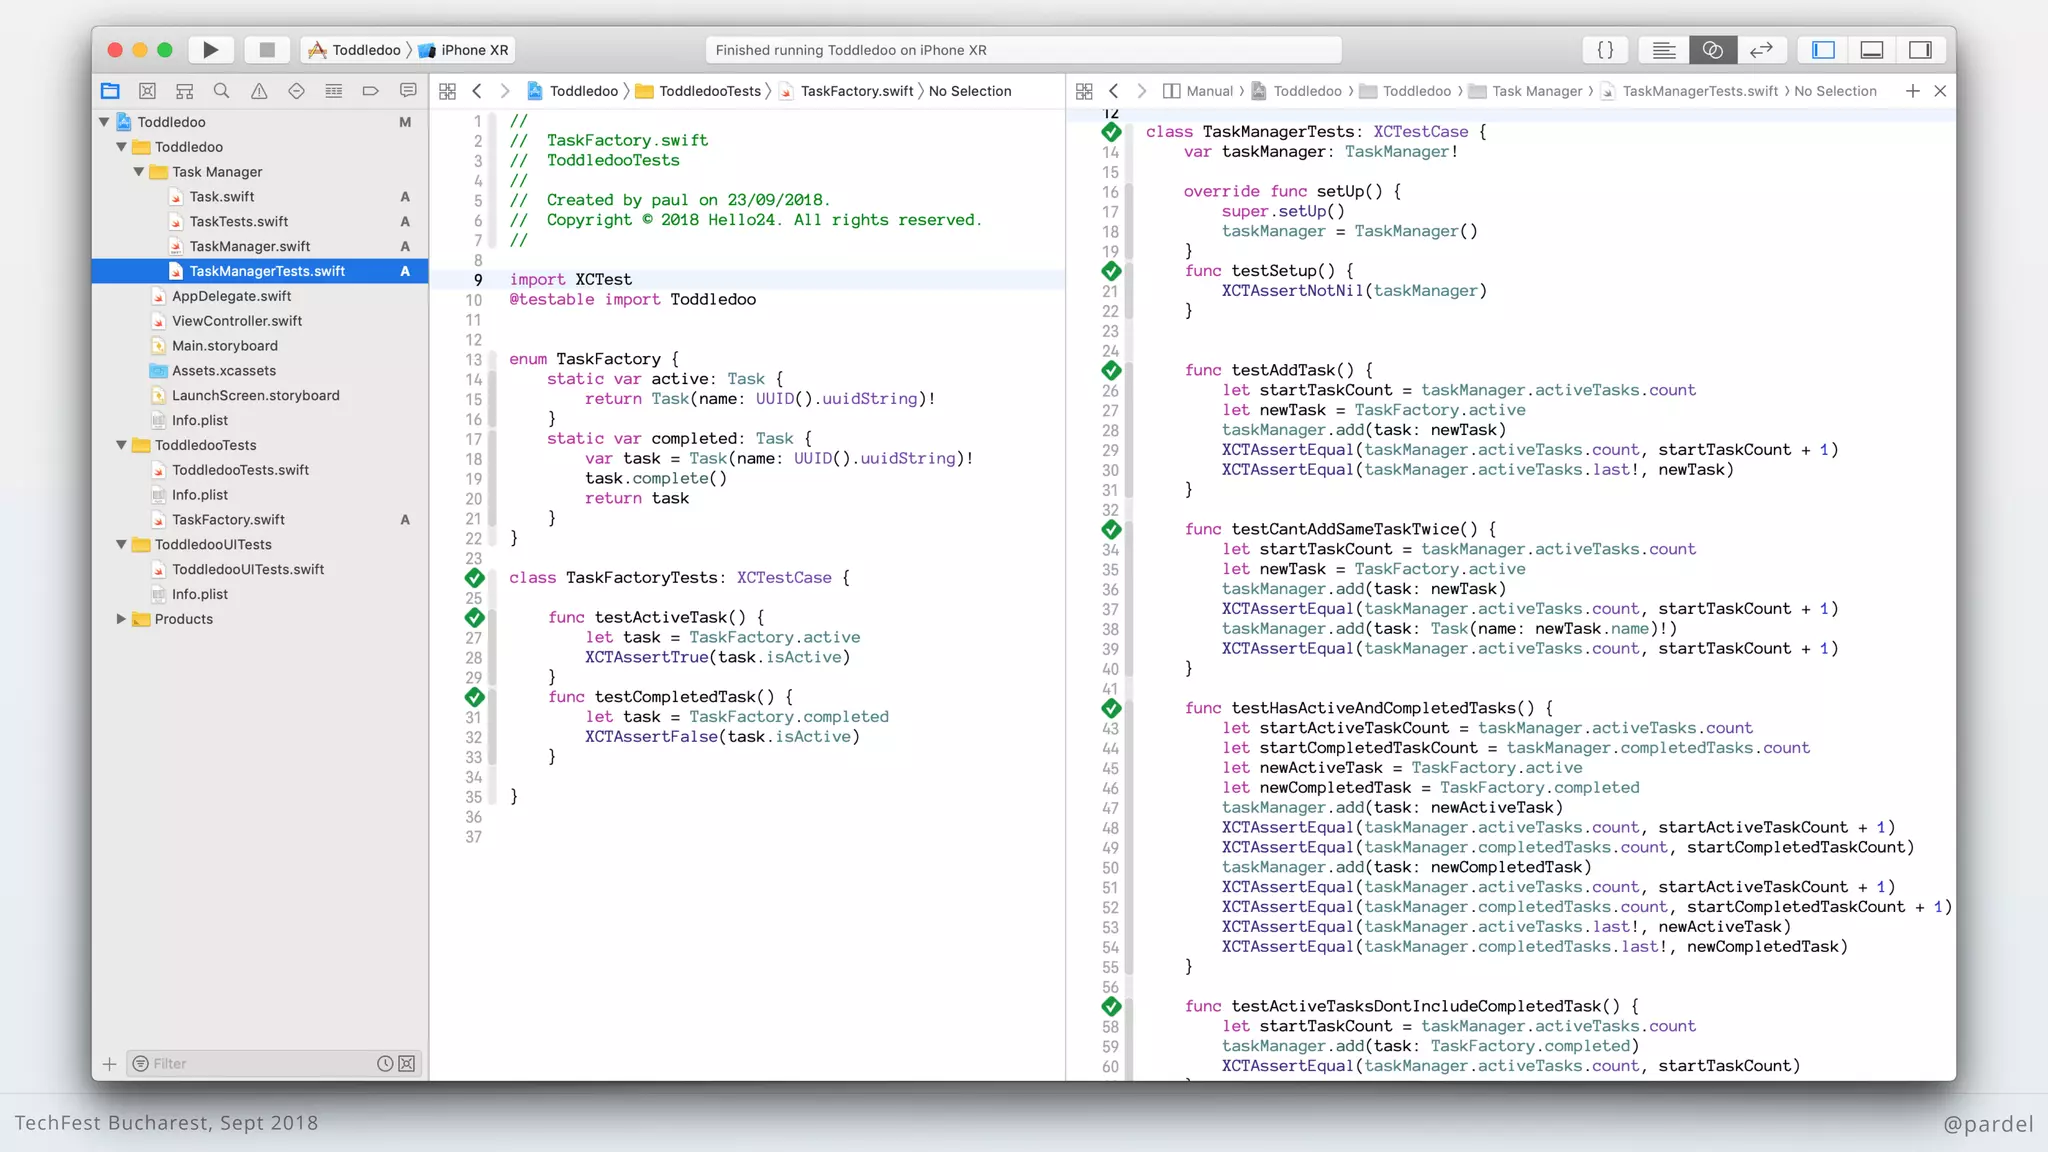
Task: Click the Stop button in toolbar
Action: (x=267, y=50)
